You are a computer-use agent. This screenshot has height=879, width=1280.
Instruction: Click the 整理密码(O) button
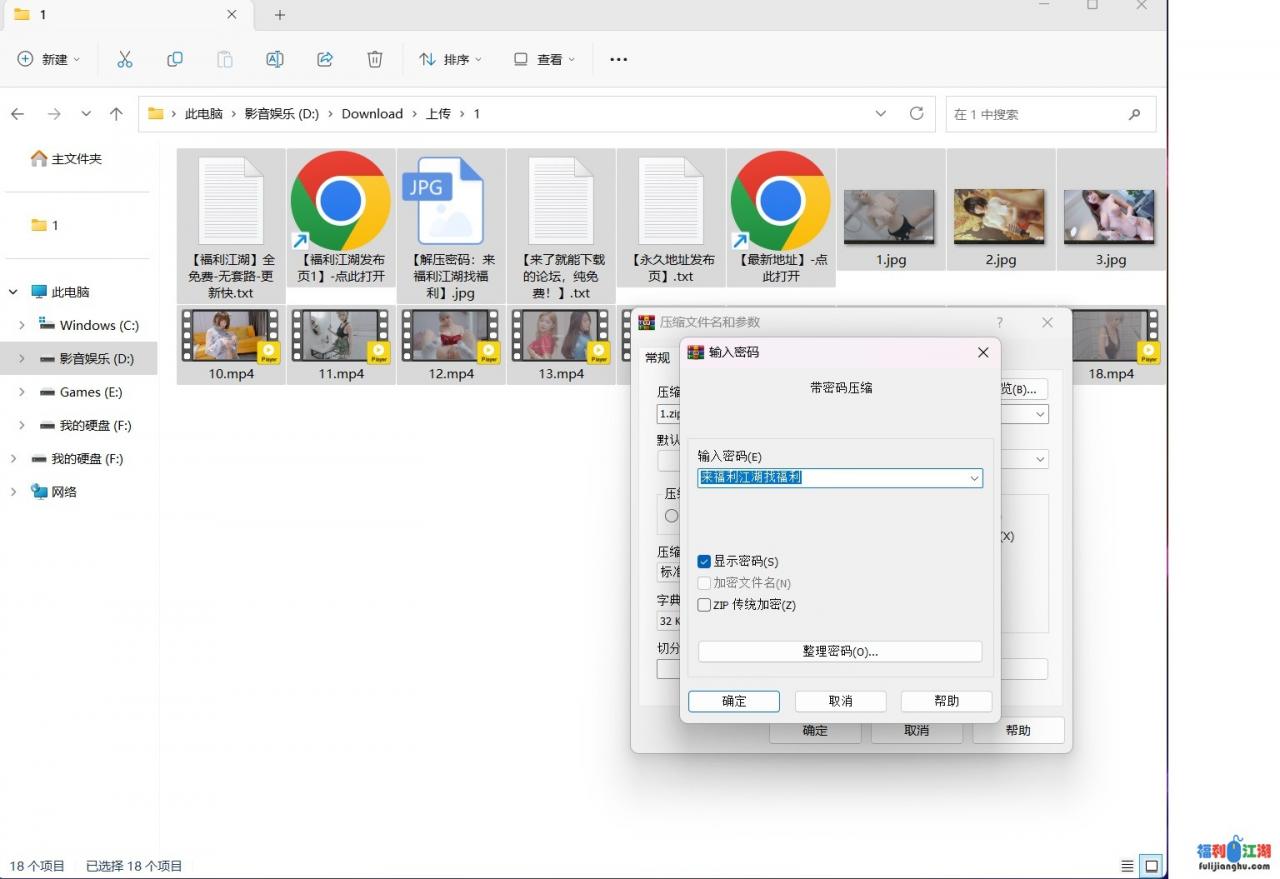840,651
